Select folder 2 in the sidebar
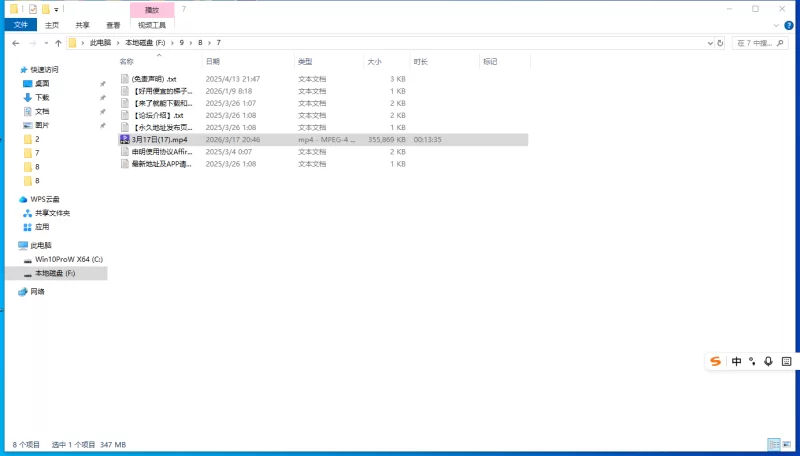The image size is (800, 456). coord(37,139)
